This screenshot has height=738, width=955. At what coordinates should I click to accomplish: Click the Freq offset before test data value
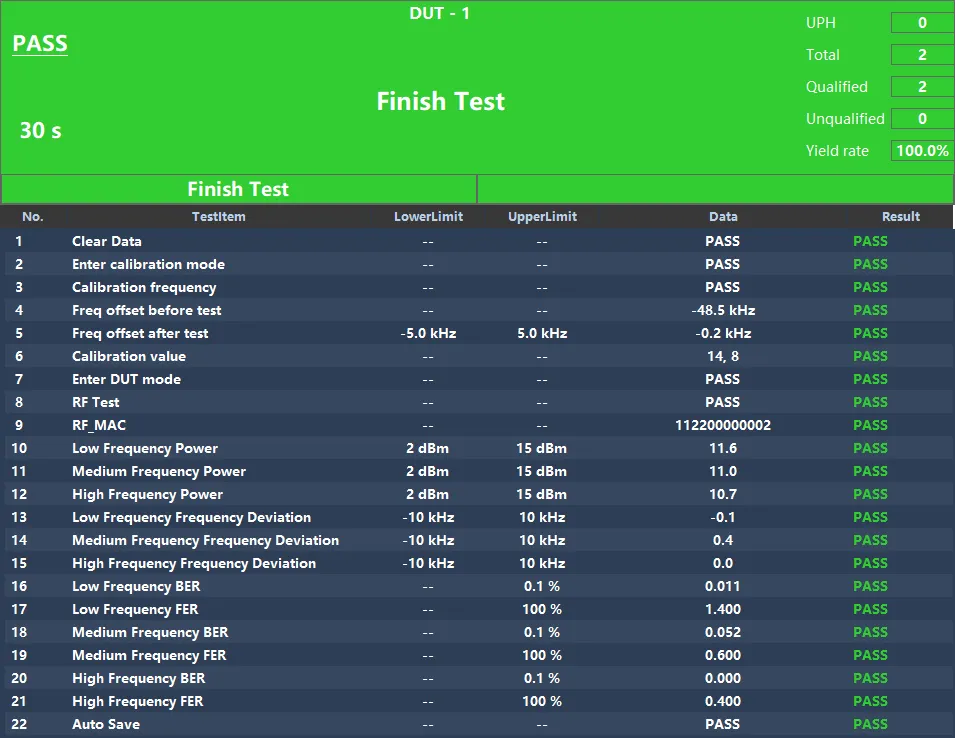723,310
